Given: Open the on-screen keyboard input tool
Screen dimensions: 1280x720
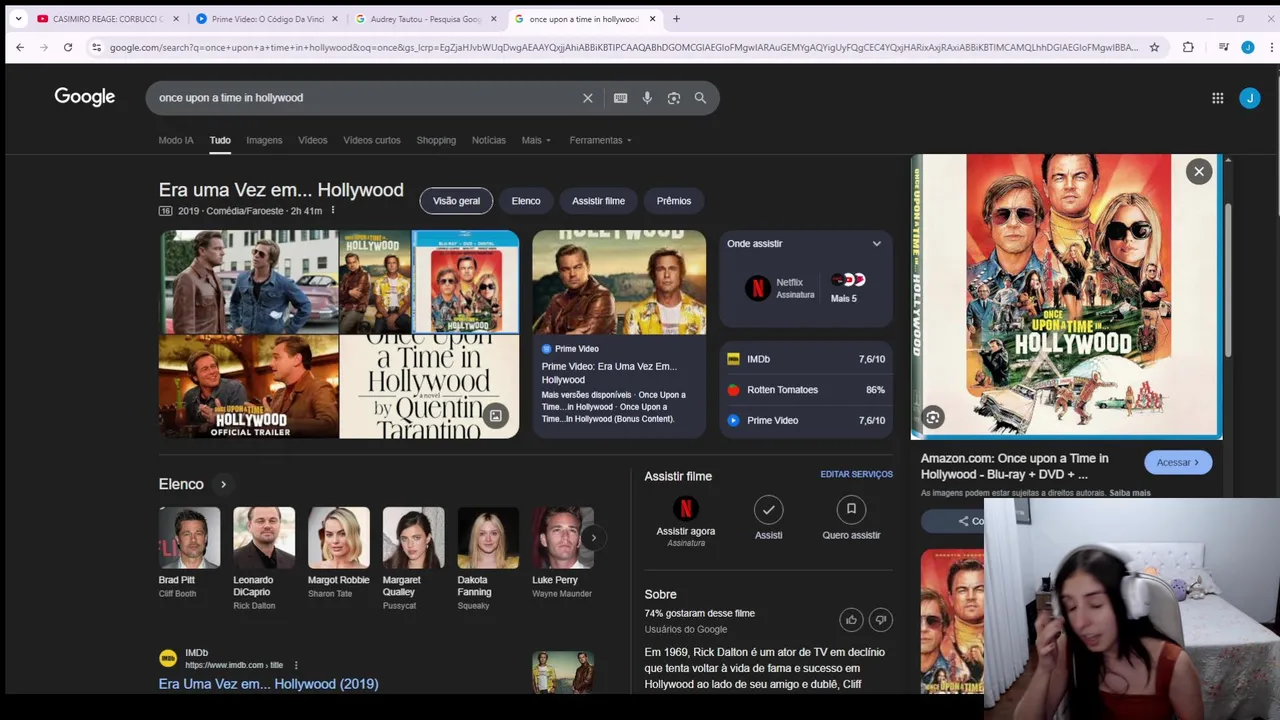Looking at the screenshot, I should [620, 98].
